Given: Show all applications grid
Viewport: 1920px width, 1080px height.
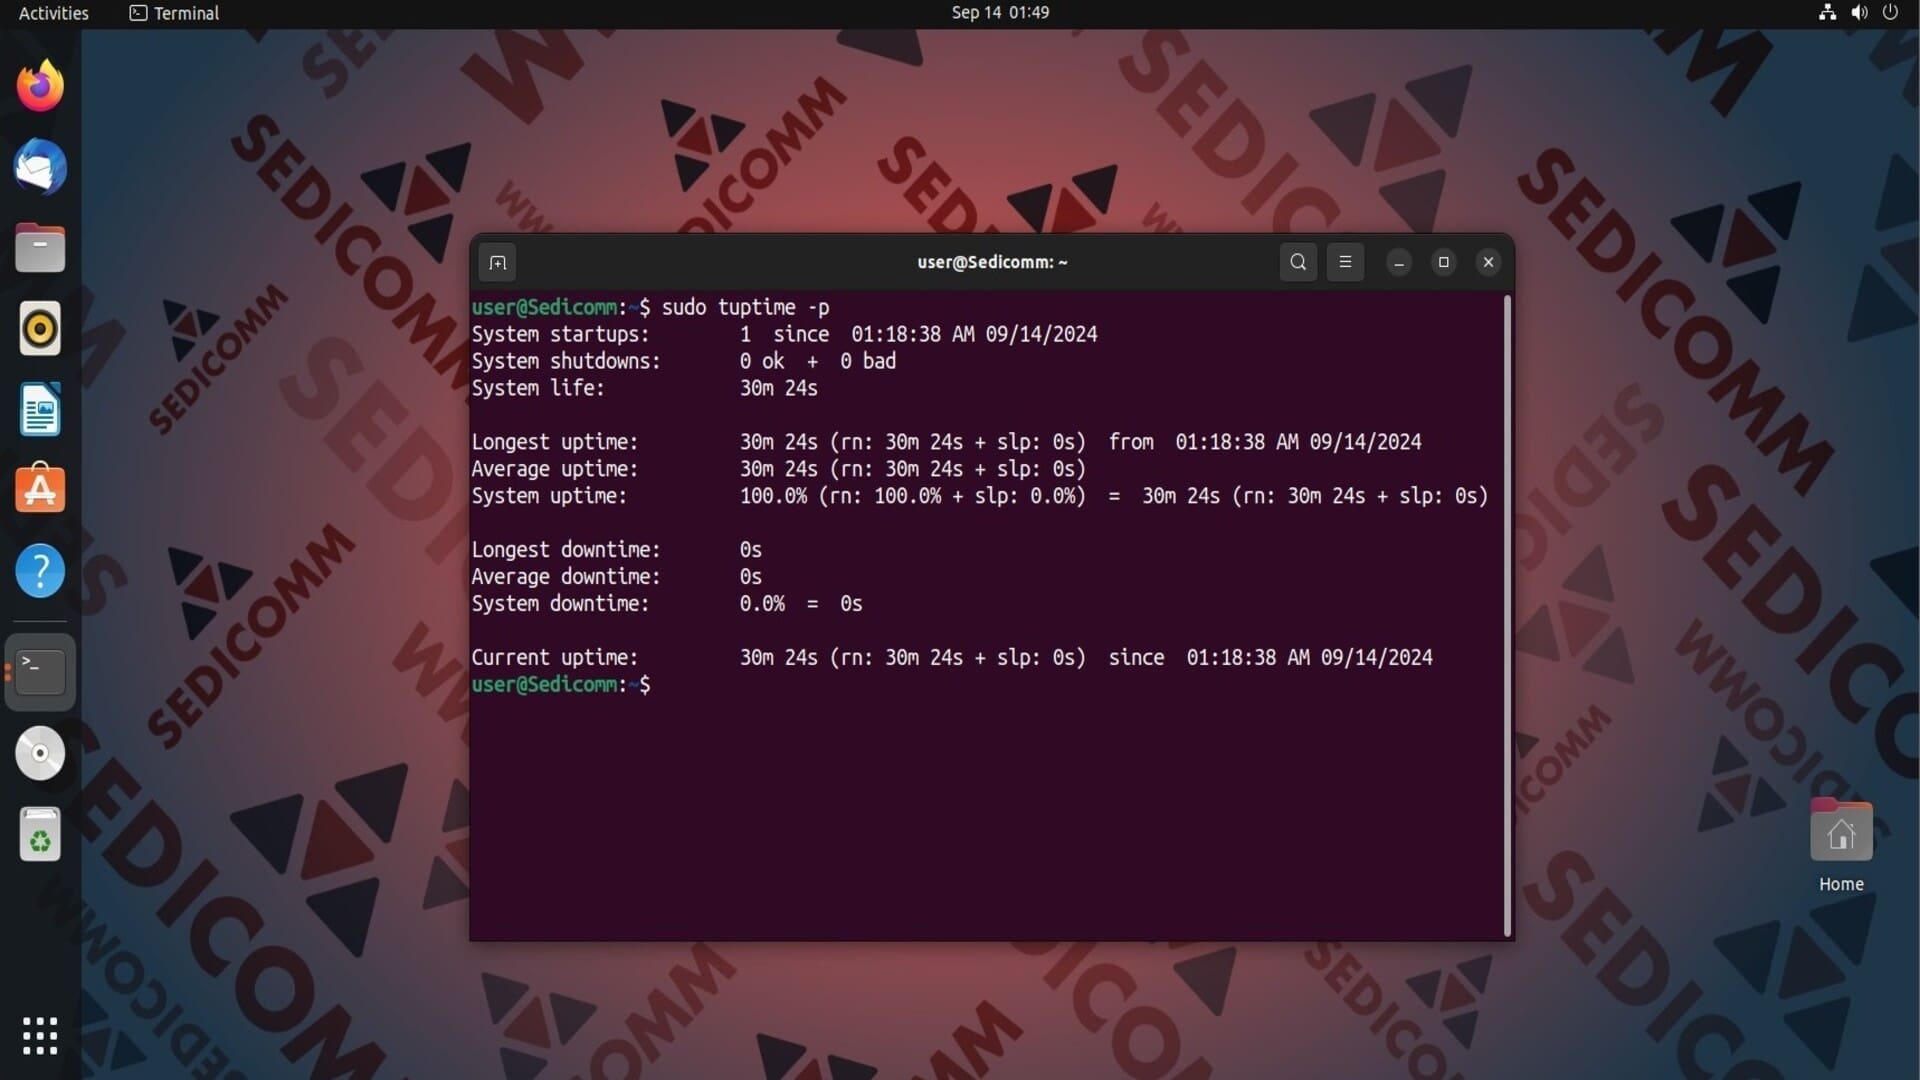Looking at the screenshot, I should tap(40, 1036).
